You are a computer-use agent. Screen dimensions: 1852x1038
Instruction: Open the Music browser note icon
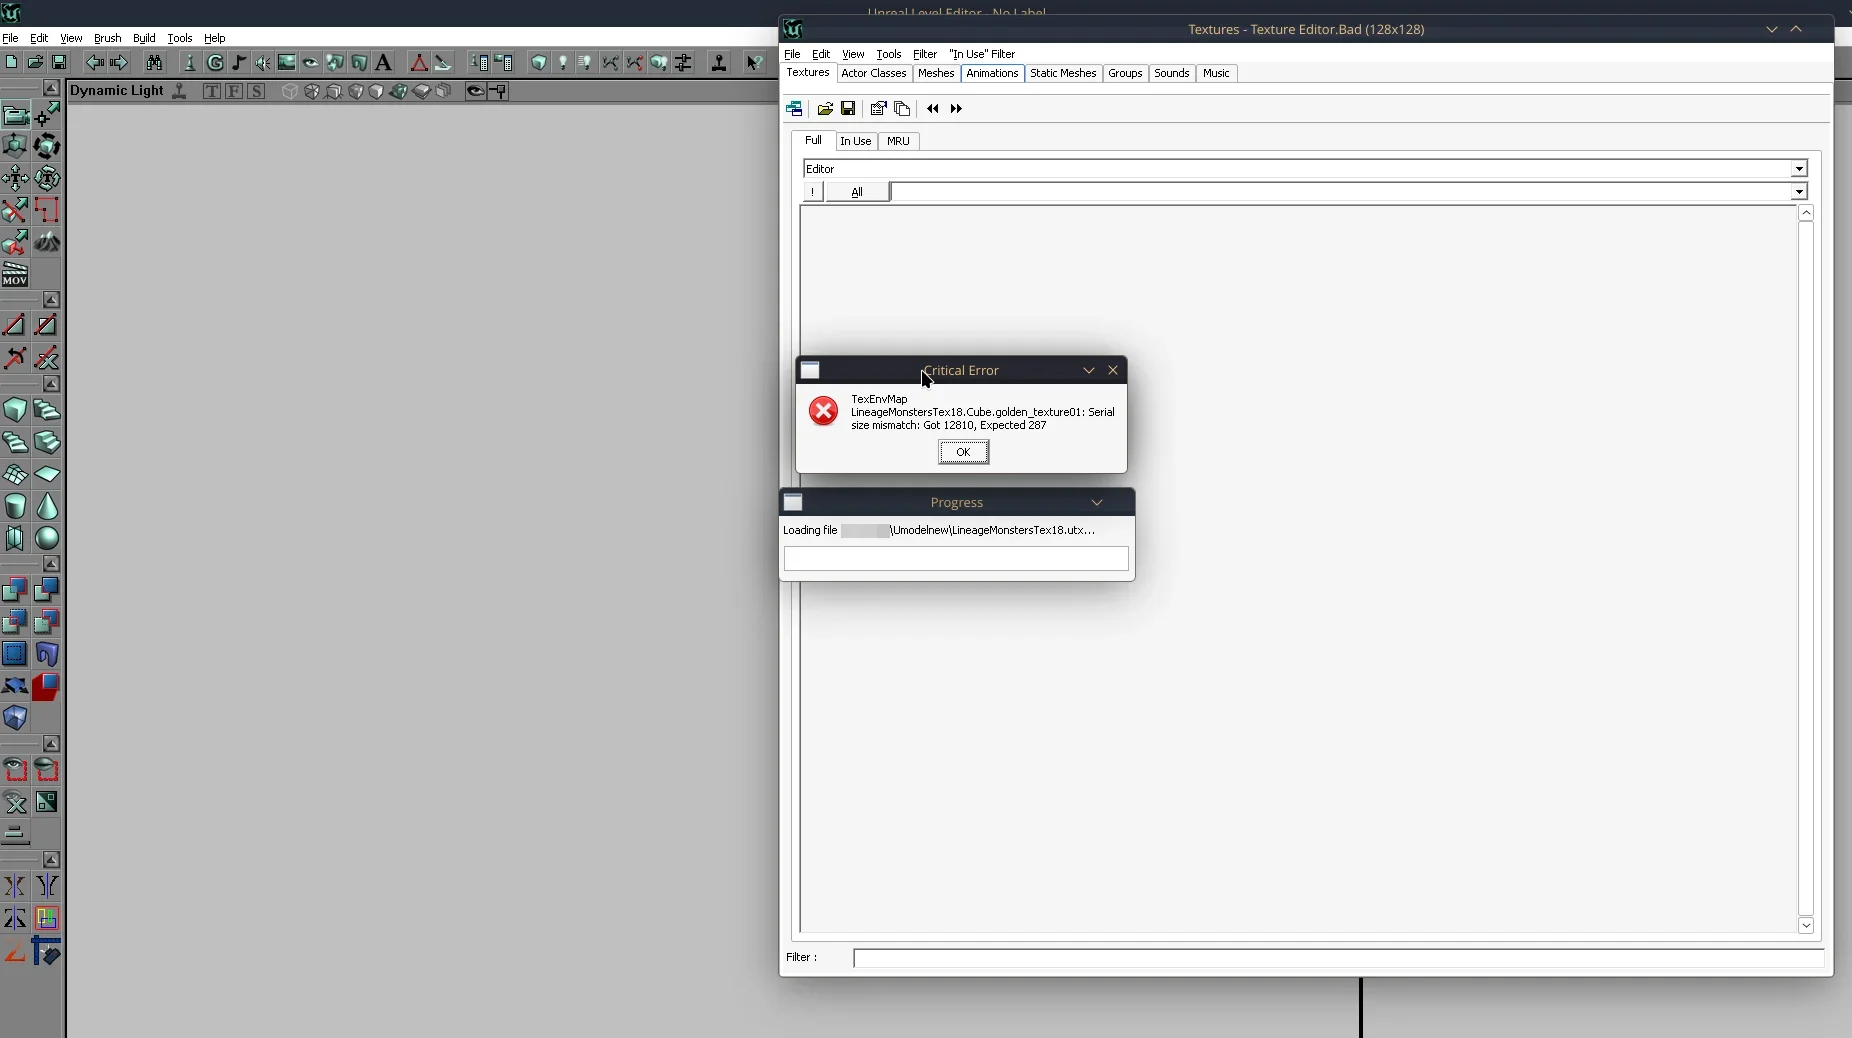[239, 63]
